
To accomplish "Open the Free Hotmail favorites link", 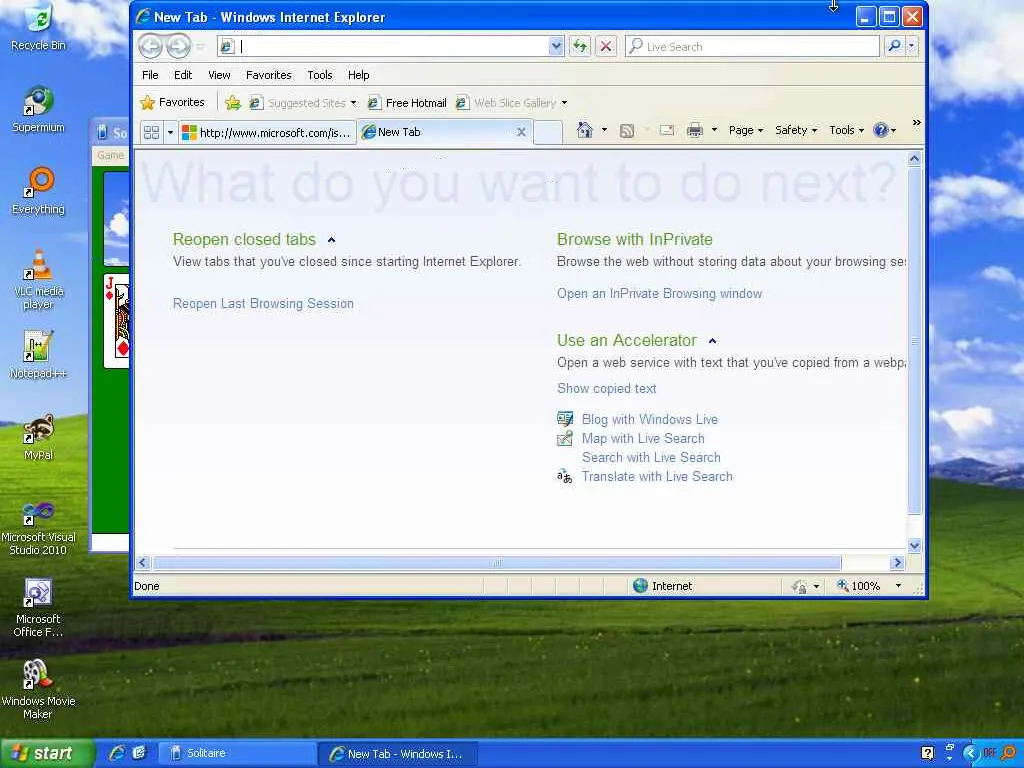I will [407, 103].
